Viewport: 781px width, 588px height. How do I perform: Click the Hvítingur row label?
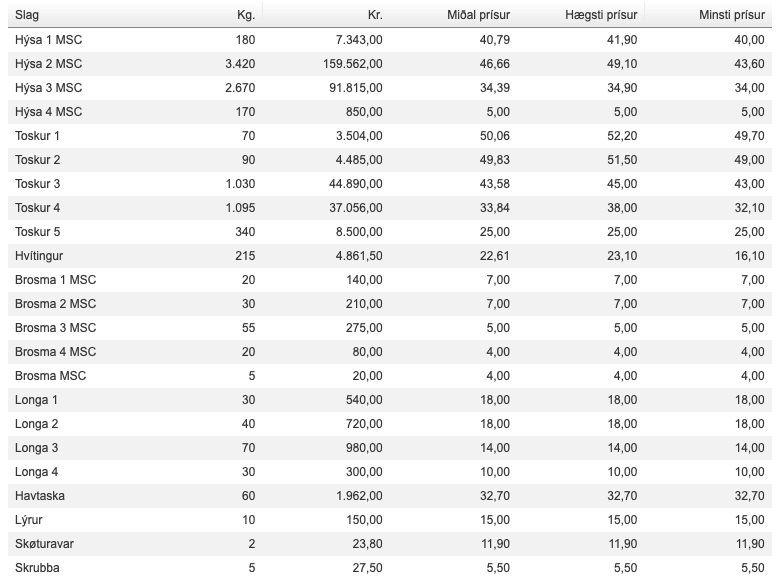coord(39,256)
